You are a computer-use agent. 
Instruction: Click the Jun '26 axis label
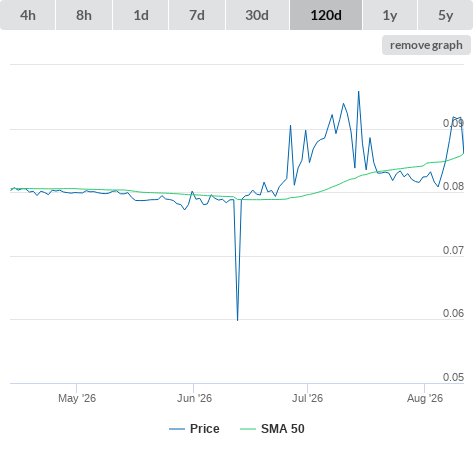pos(194,398)
